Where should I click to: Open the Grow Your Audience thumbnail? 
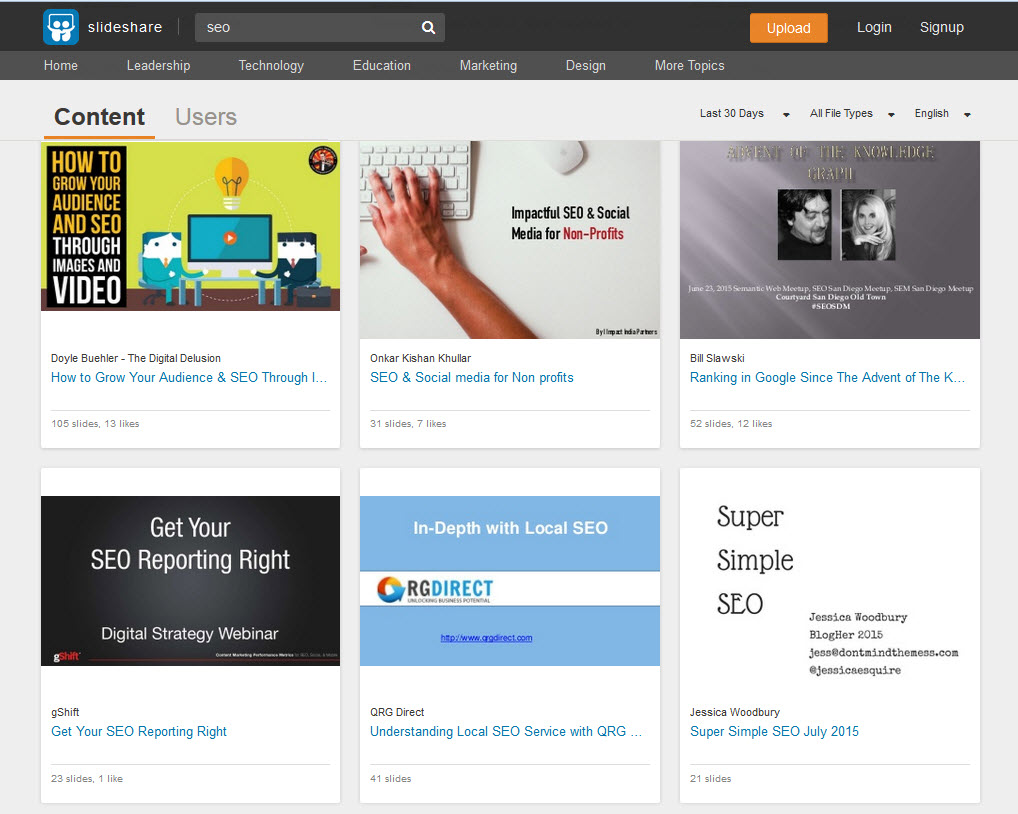coord(190,226)
